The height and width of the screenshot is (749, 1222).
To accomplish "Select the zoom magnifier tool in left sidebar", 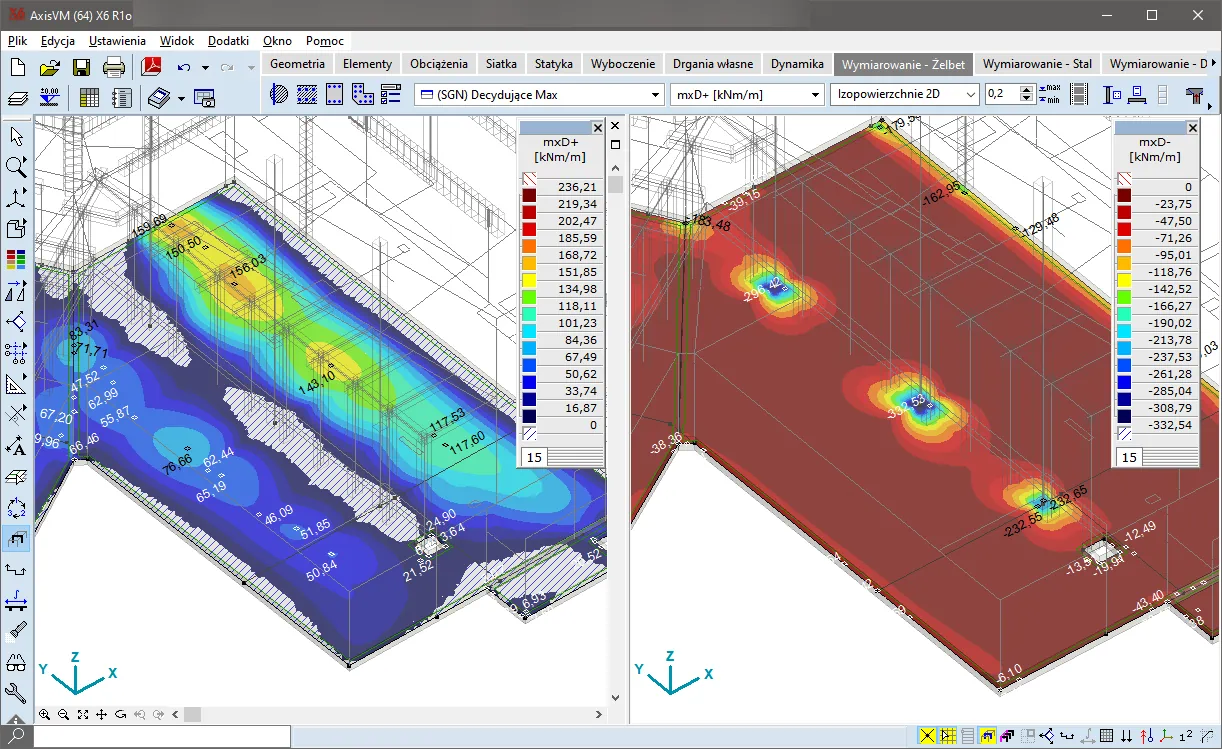I will [16, 166].
